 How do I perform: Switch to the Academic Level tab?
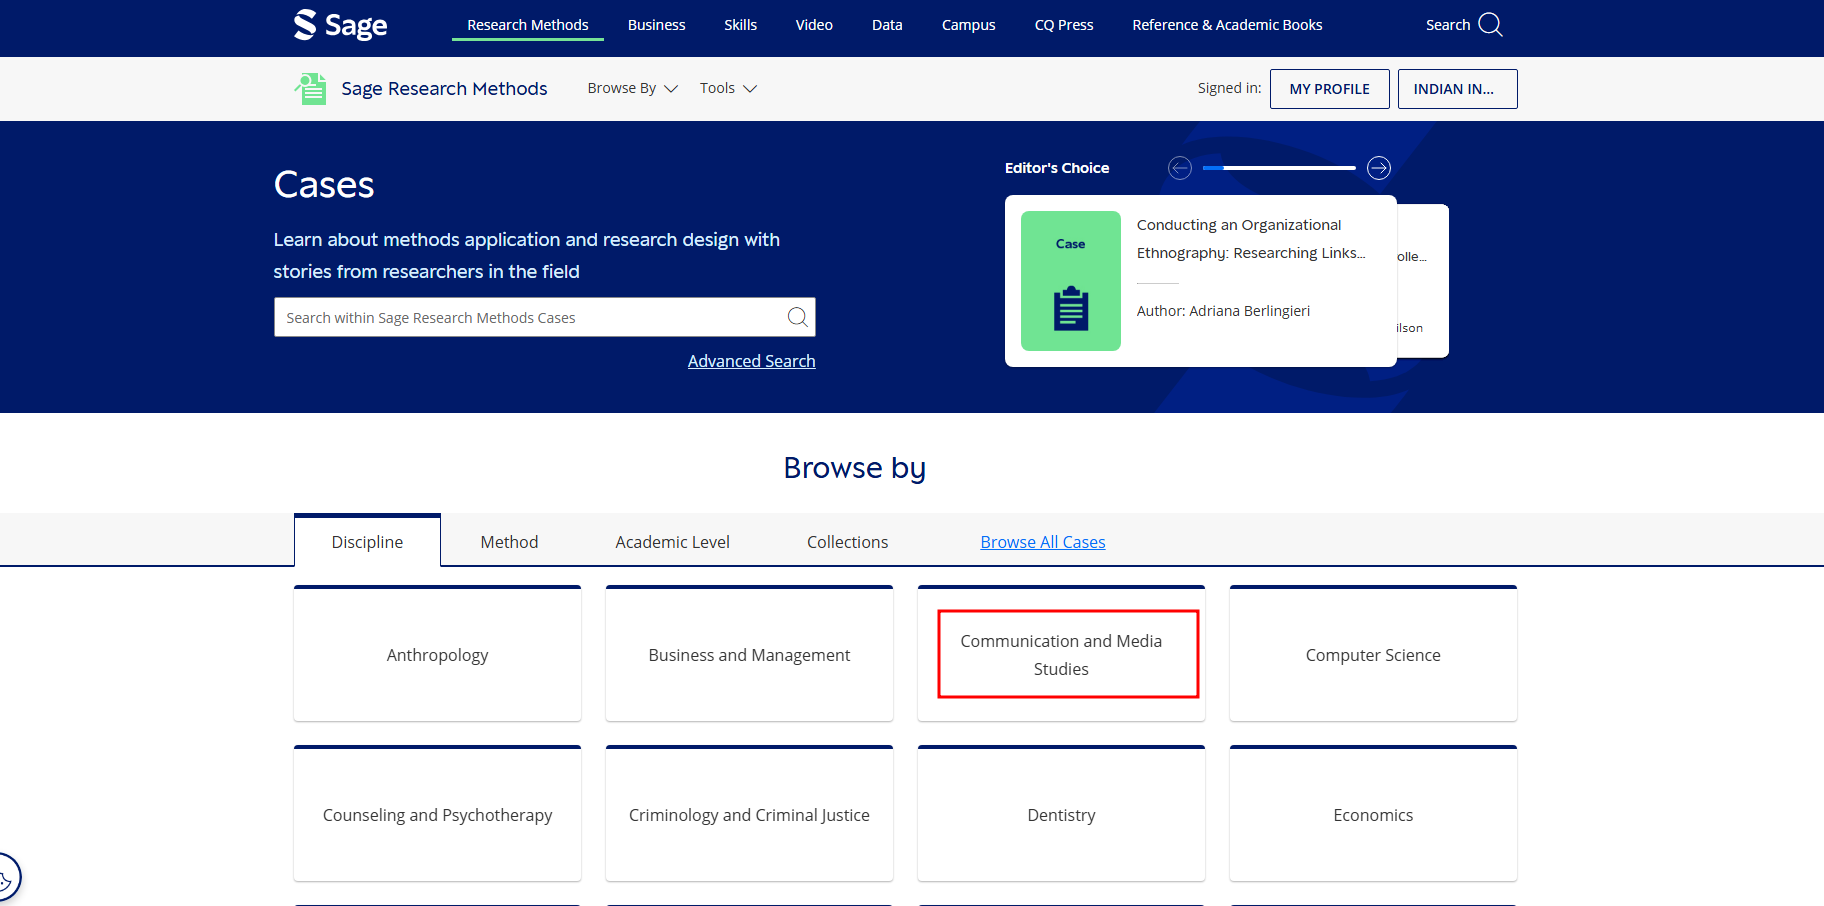[x=672, y=542]
